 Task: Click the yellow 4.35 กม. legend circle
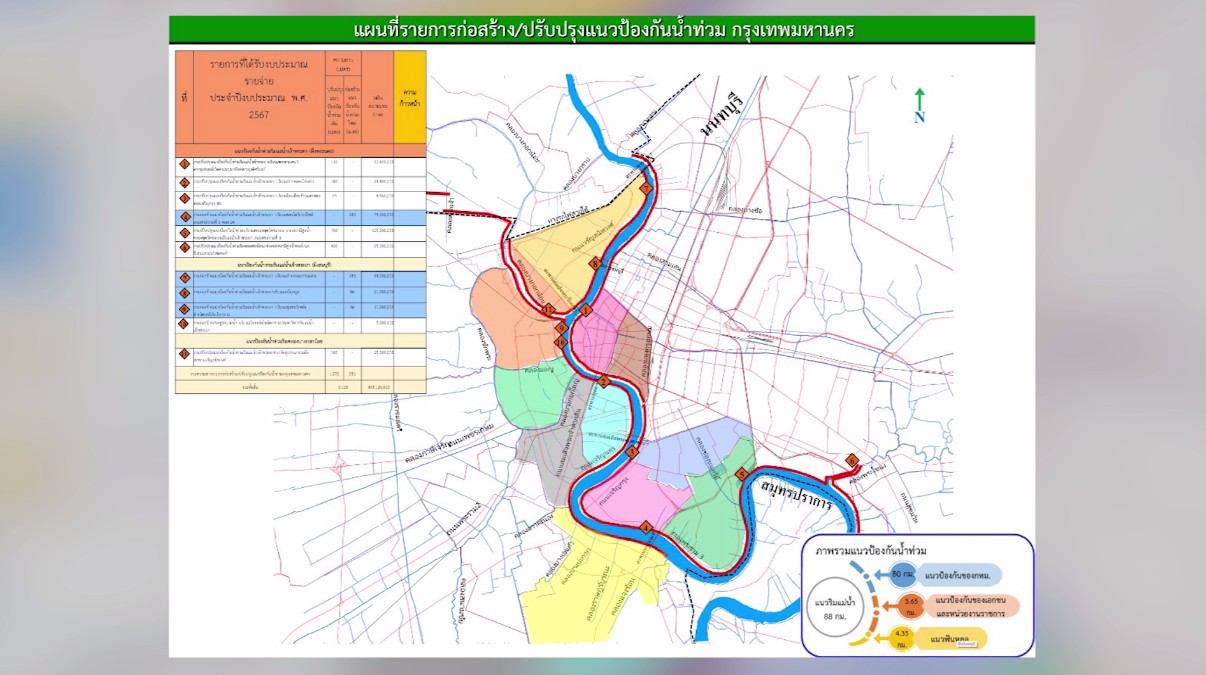click(900, 638)
